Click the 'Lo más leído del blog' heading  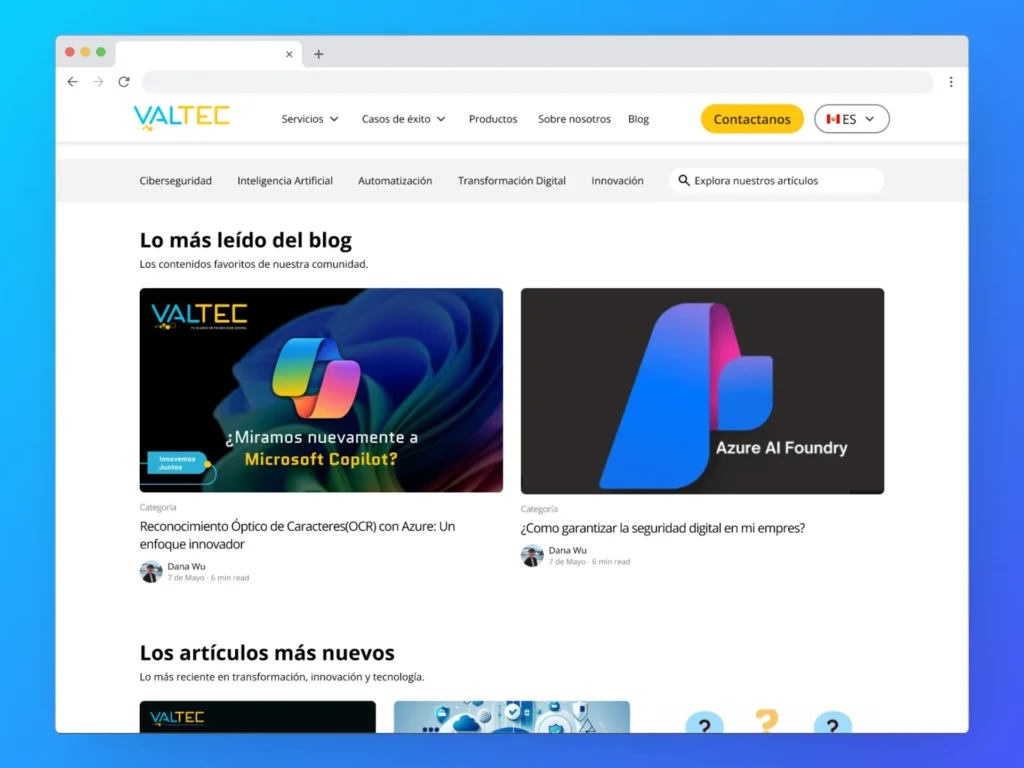(246, 240)
